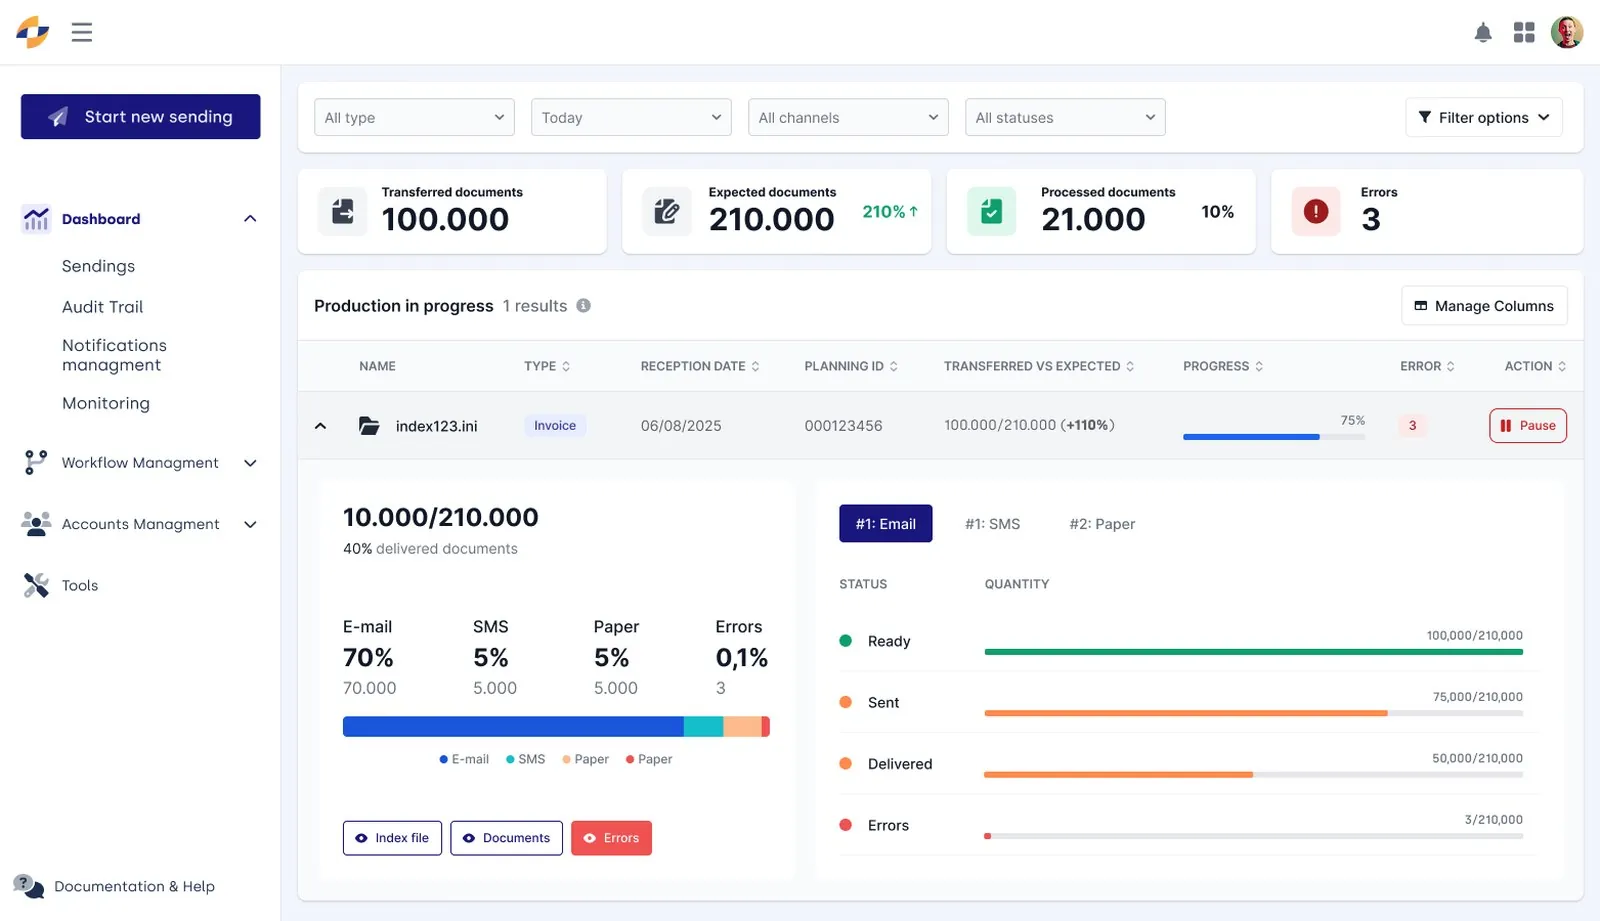The width and height of the screenshot is (1600, 921).
Task: Click the Manage Columns button
Action: 1484,306
